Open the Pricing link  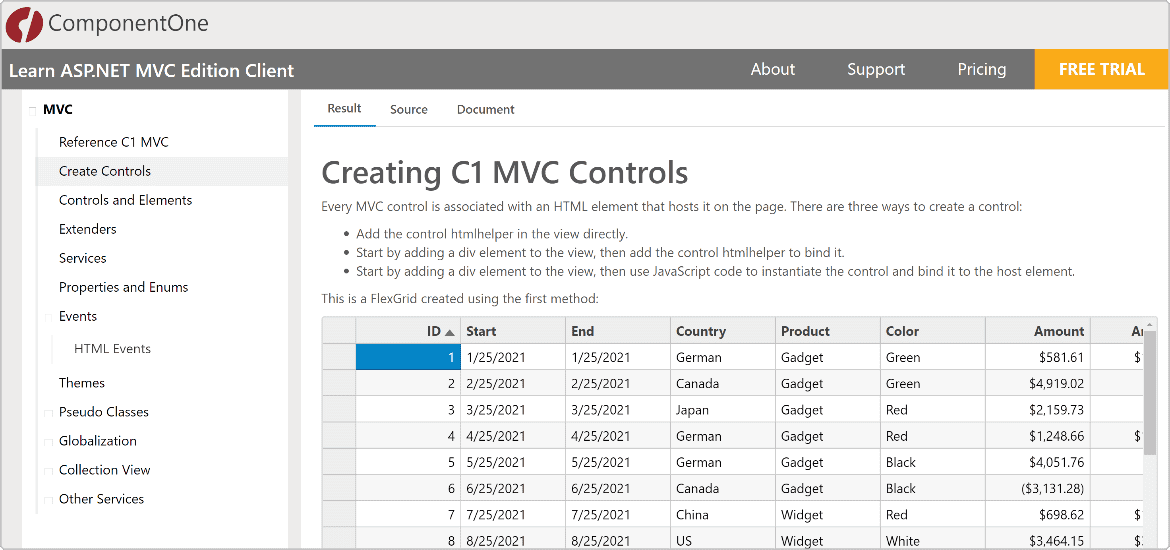coord(981,69)
